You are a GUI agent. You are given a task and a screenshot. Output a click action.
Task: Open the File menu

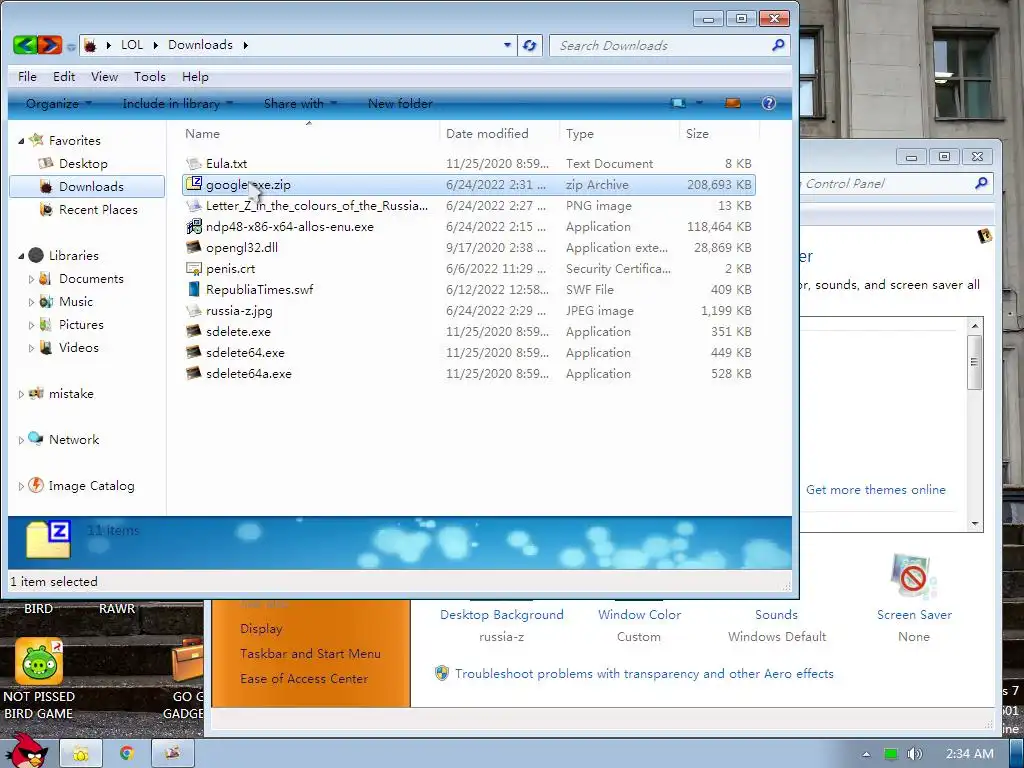click(x=27, y=76)
